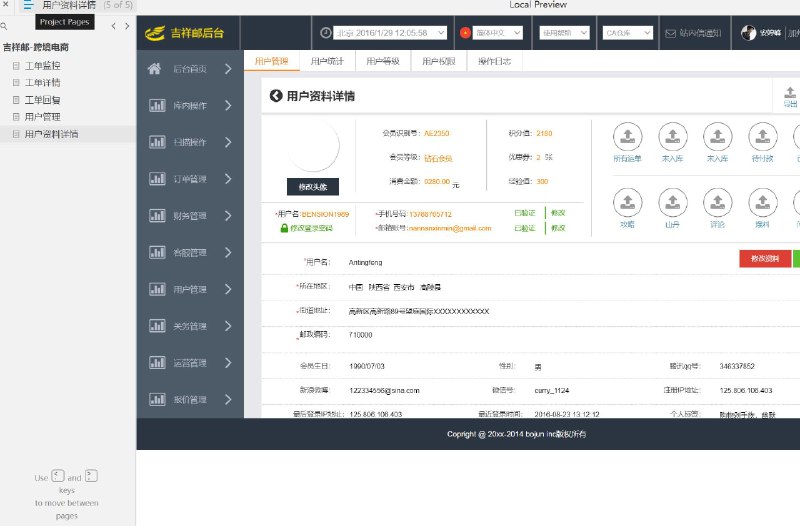Click the 扫描操作 sidebar label

(x=190, y=142)
